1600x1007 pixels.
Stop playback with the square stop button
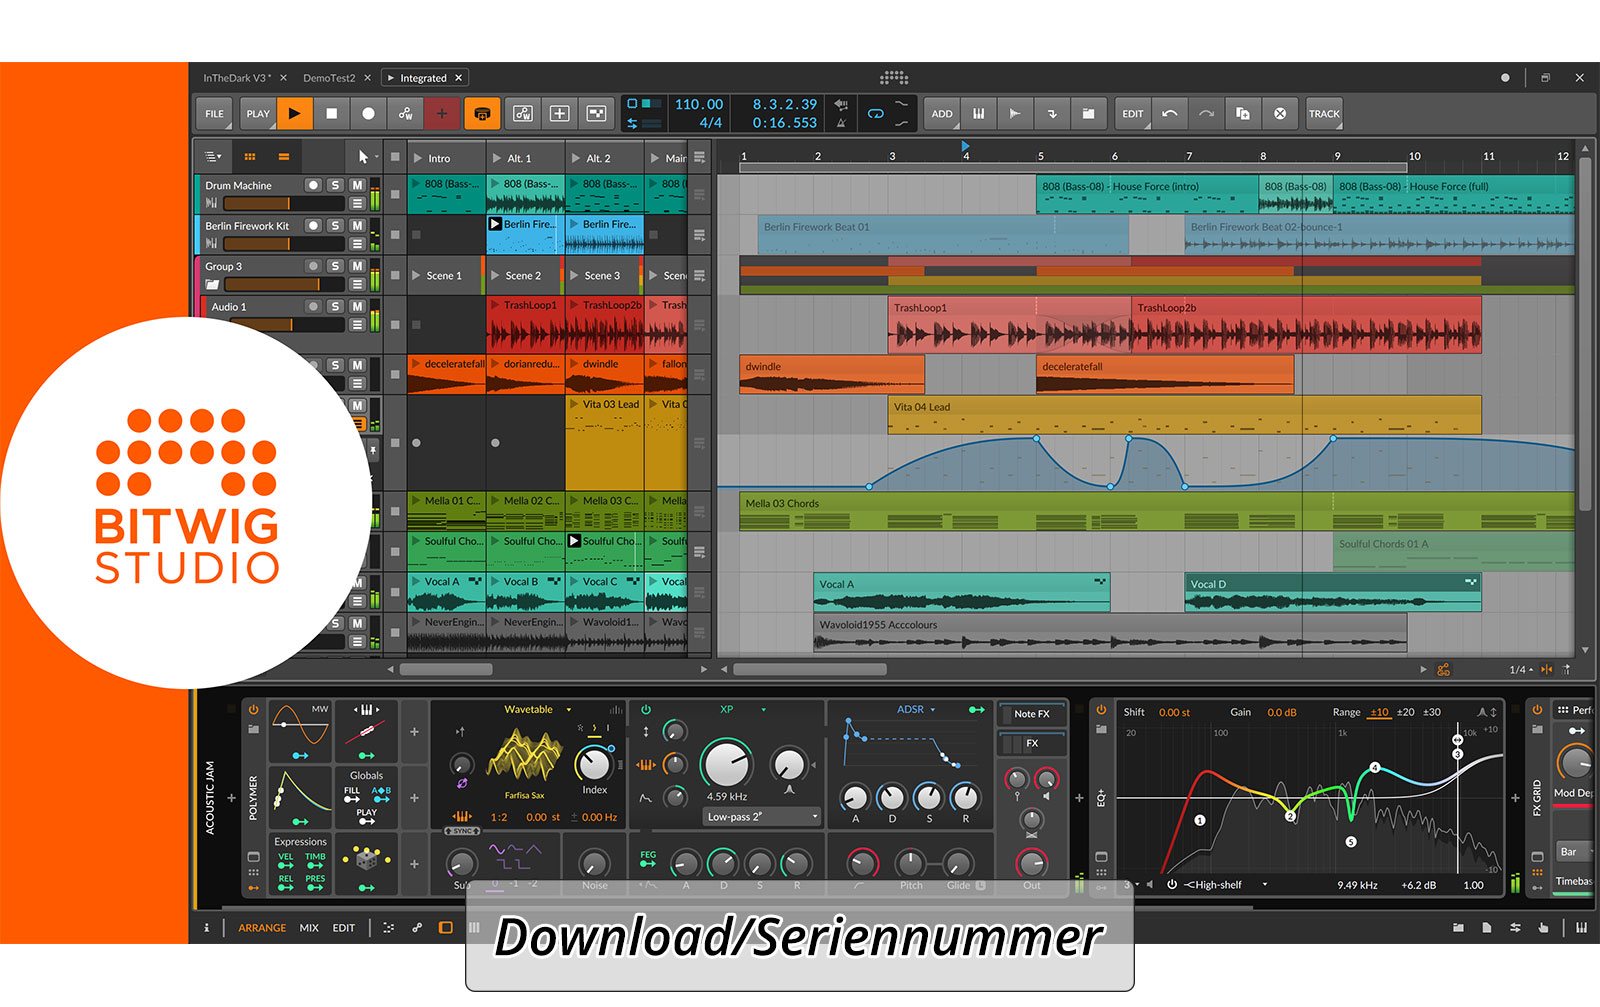[x=331, y=114]
